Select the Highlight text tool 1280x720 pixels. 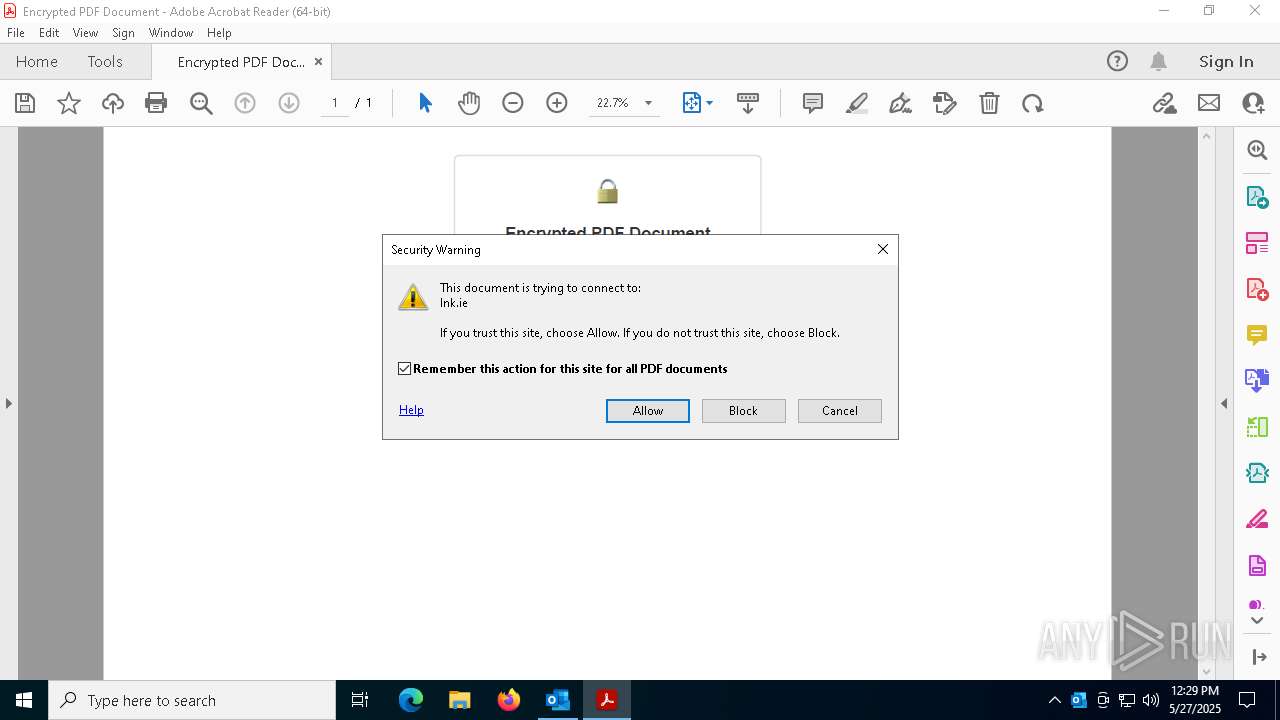coord(857,103)
